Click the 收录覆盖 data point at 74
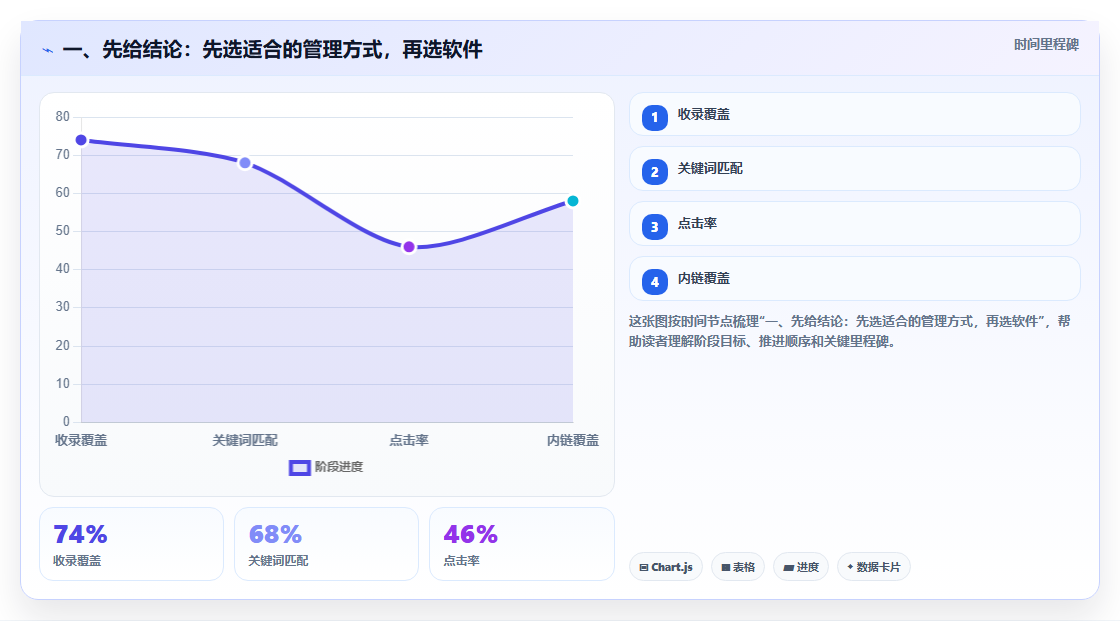The width and height of the screenshot is (1120, 621). point(81,140)
